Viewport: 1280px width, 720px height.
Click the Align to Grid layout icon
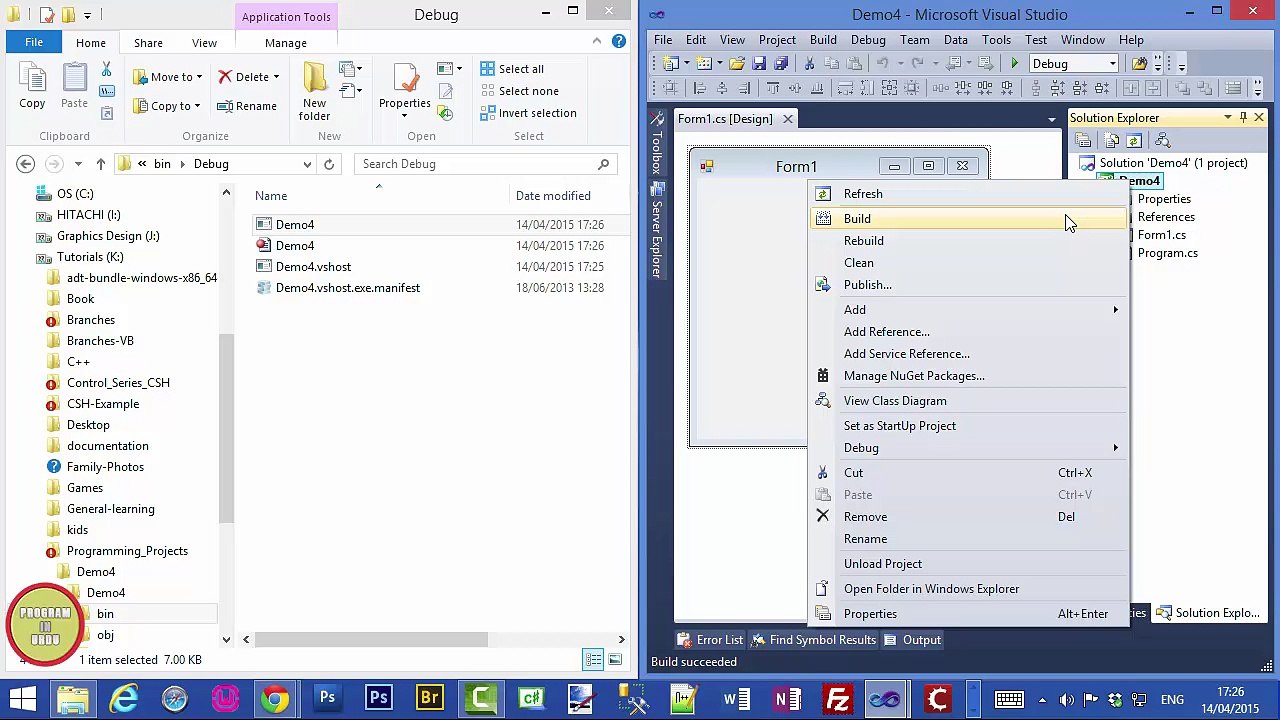(669, 88)
